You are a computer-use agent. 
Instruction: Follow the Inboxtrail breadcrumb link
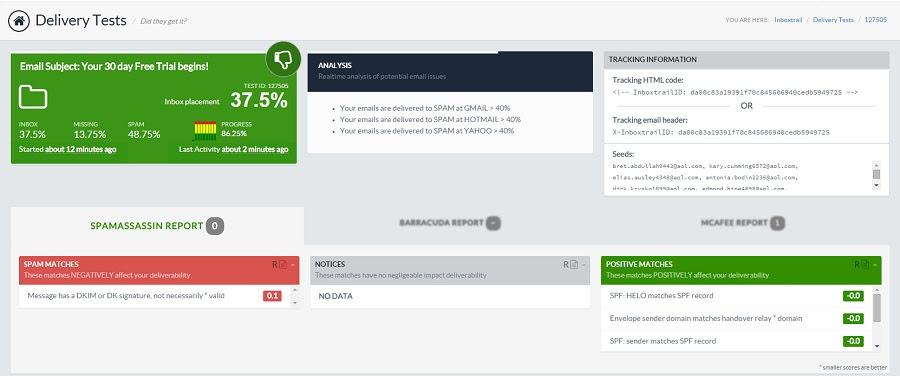coord(788,20)
